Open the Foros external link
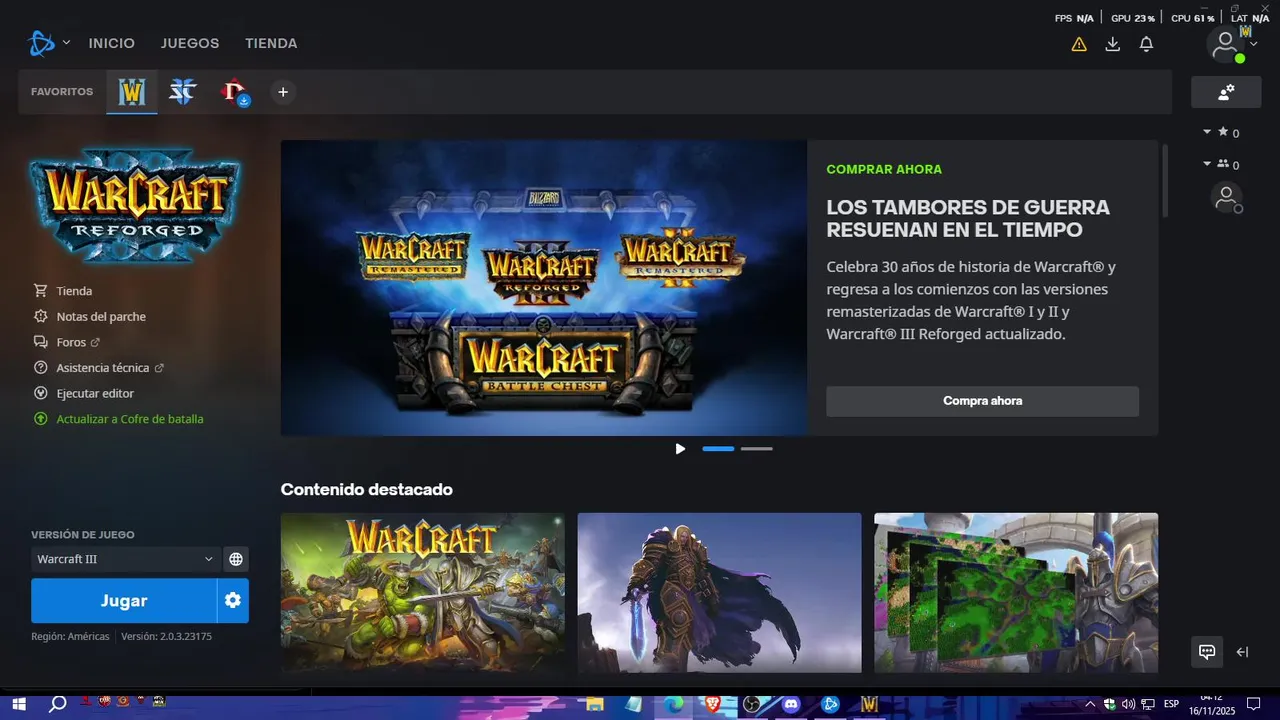This screenshot has width=1280, height=720. click(78, 342)
